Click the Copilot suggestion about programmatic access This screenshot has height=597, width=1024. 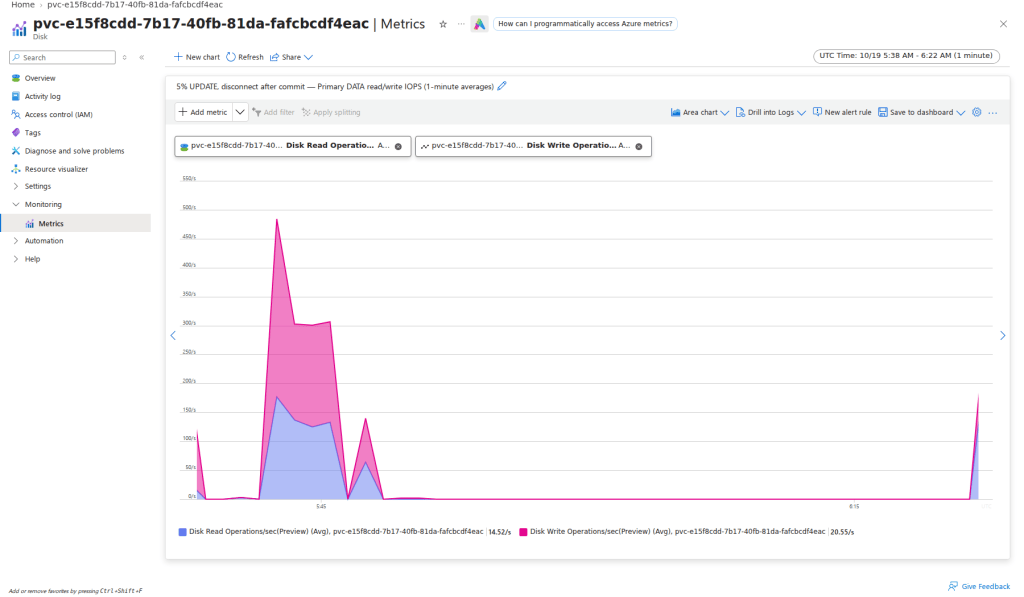click(x=585, y=24)
